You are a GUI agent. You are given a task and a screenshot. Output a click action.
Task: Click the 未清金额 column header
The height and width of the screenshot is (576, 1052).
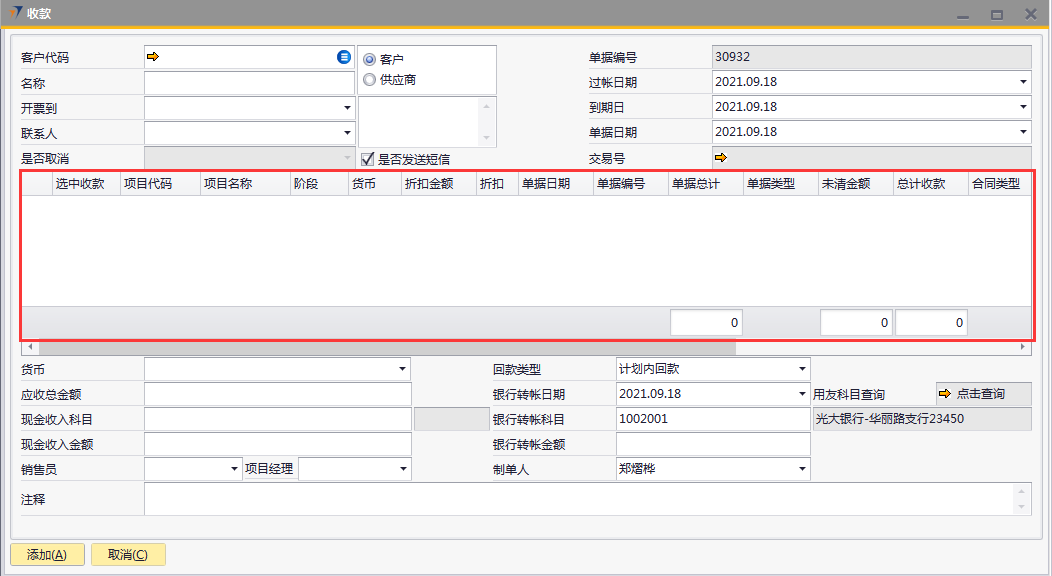click(x=845, y=184)
